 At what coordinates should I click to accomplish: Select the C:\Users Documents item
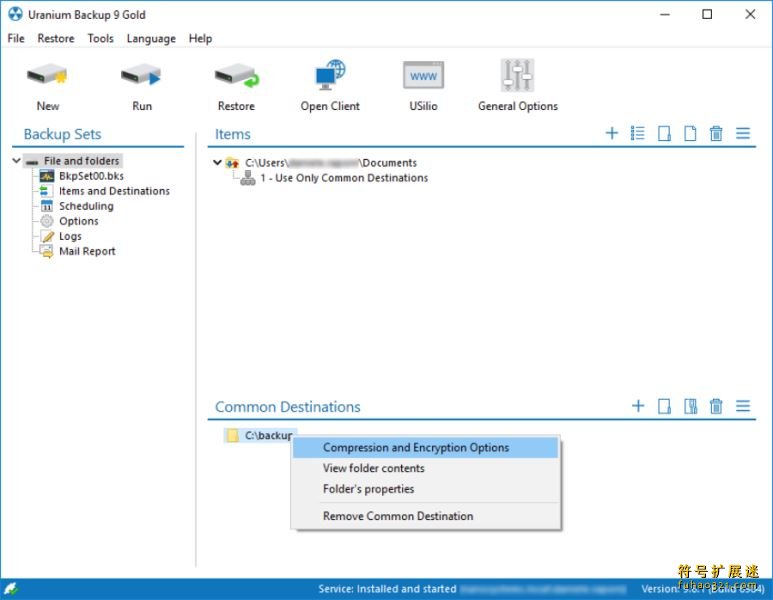point(331,163)
